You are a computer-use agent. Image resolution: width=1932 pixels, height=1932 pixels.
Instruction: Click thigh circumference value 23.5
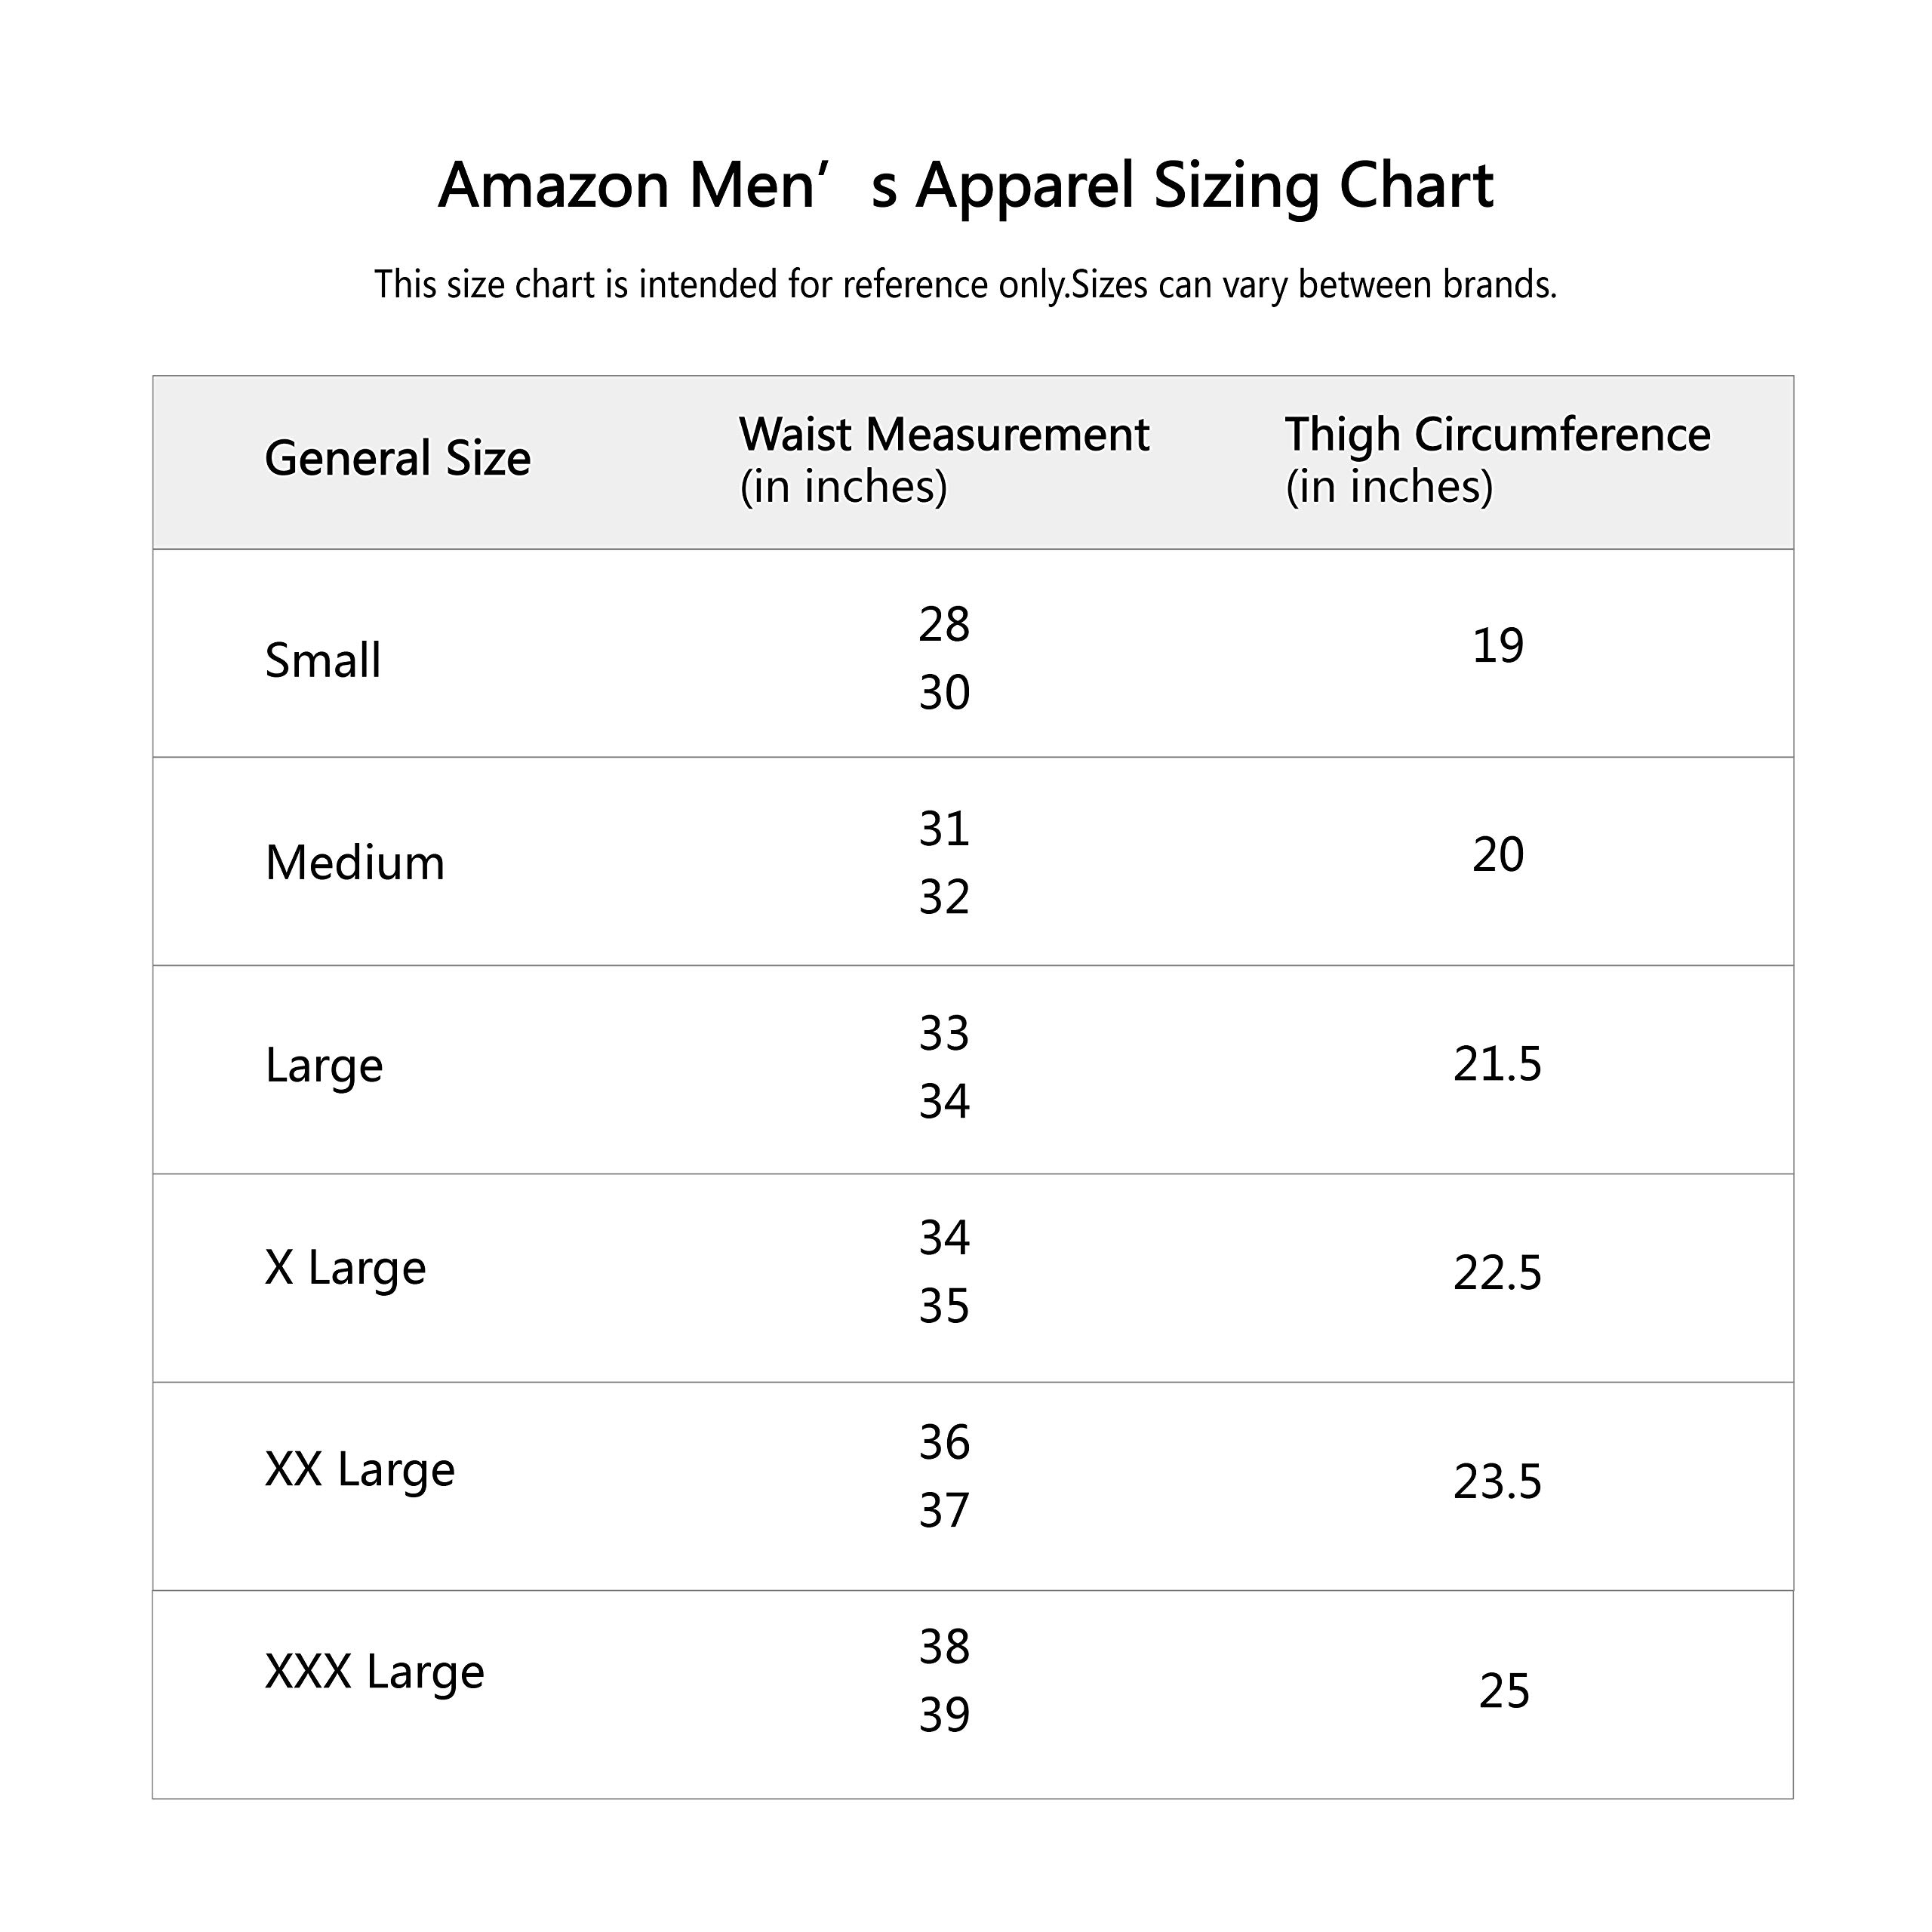click(x=1497, y=1482)
